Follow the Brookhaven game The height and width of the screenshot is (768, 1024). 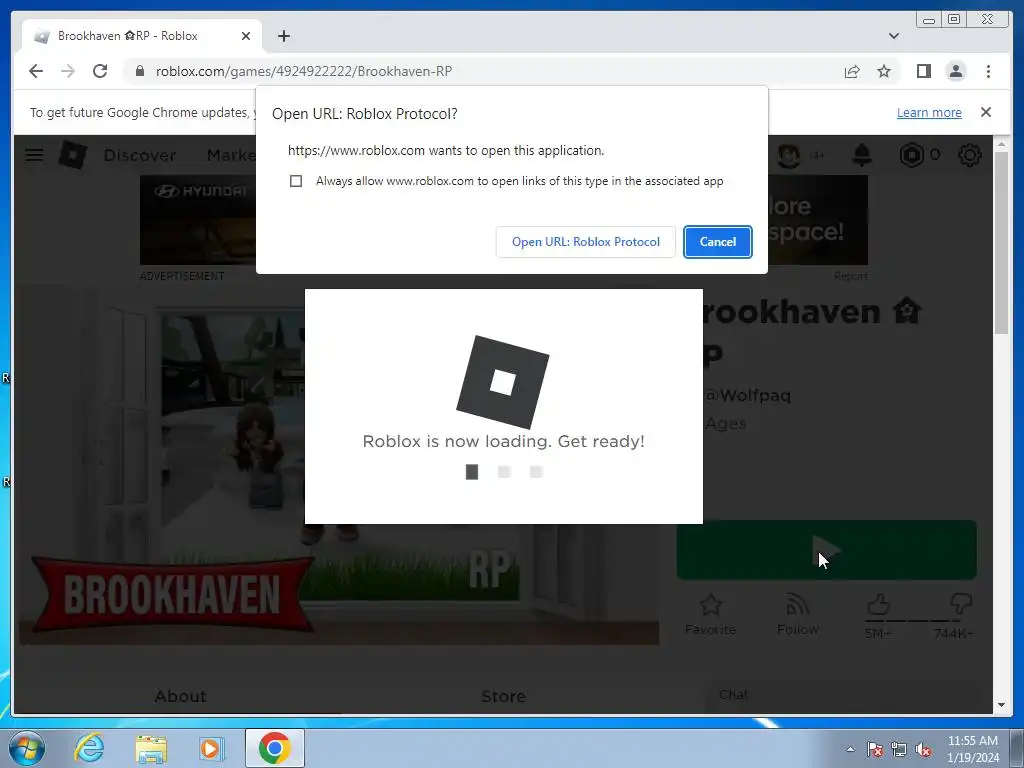click(797, 614)
